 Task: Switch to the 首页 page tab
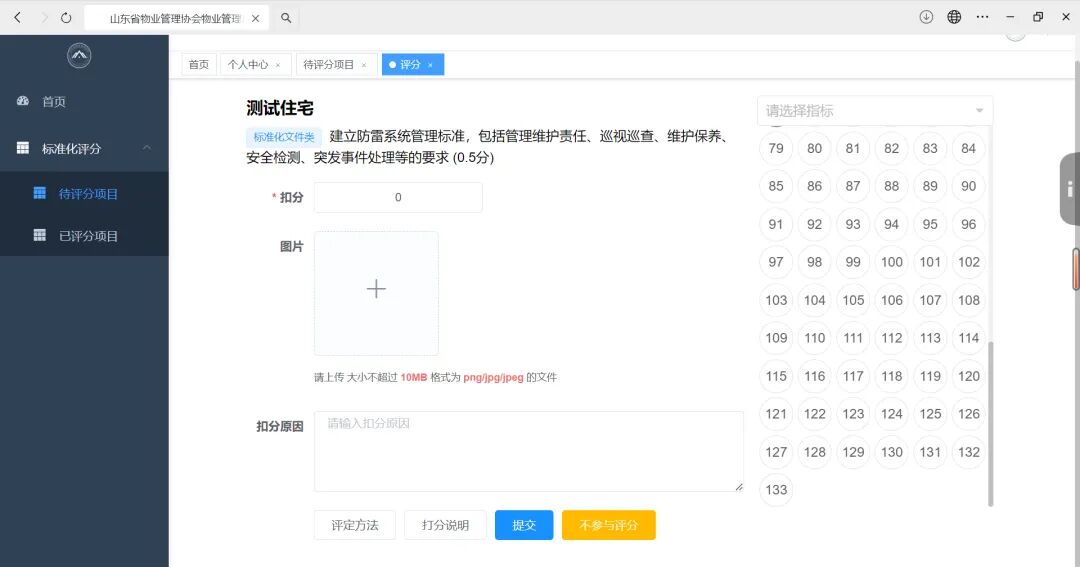(x=199, y=64)
